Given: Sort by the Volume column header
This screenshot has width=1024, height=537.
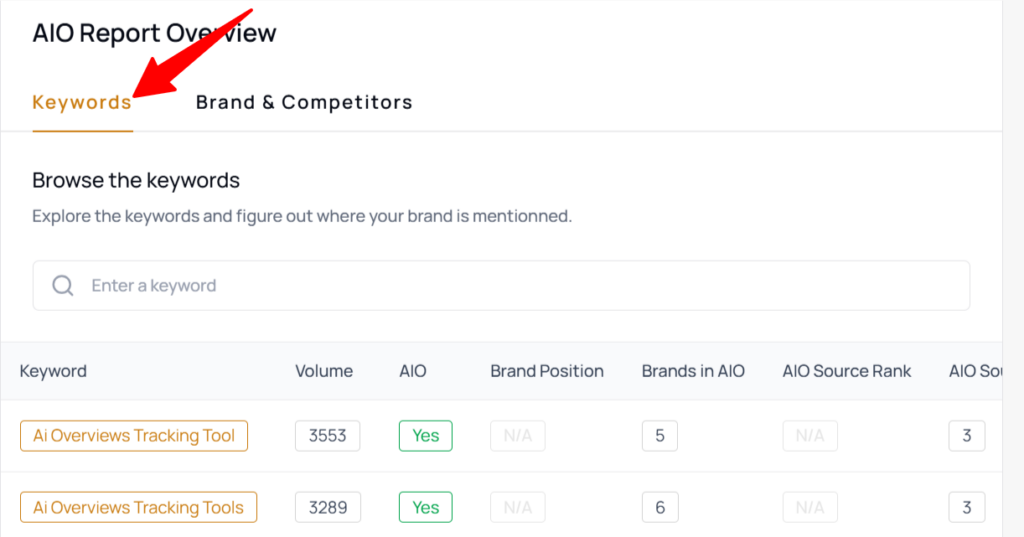Looking at the screenshot, I should pyautogui.click(x=324, y=371).
